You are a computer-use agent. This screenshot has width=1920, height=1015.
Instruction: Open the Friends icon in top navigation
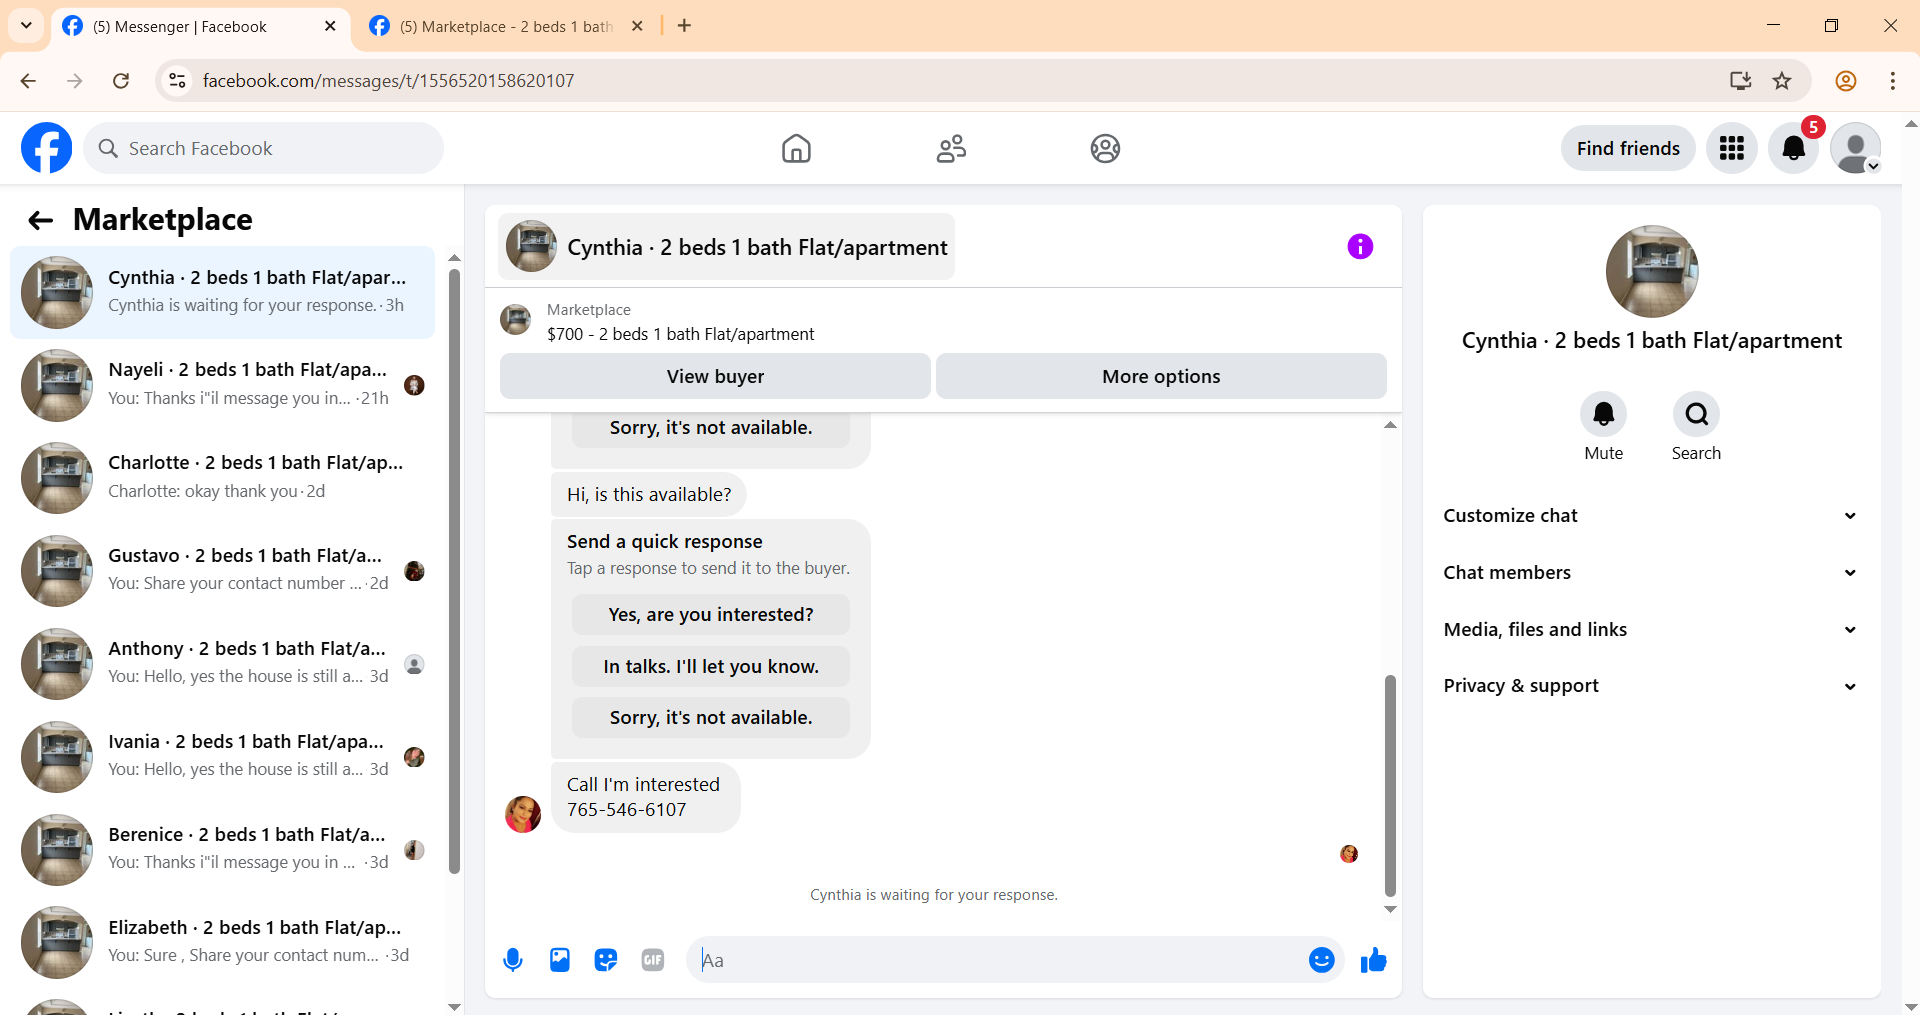click(x=951, y=148)
